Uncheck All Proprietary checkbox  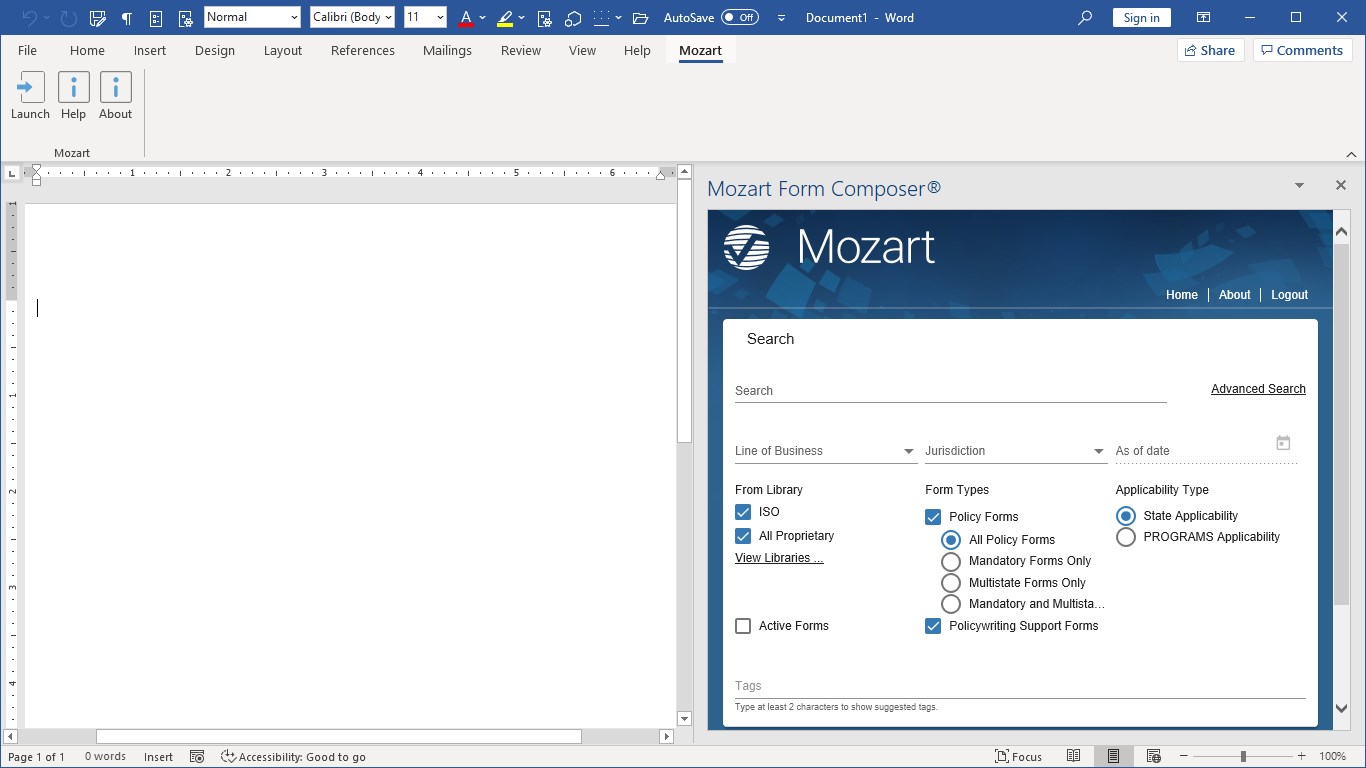[x=743, y=536]
